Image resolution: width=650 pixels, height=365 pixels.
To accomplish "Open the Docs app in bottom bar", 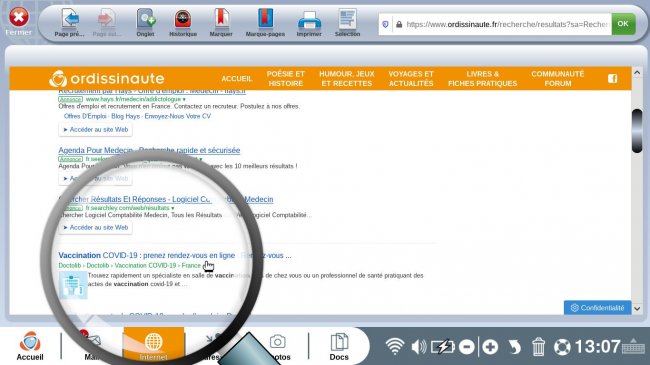I will pyautogui.click(x=339, y=346).
